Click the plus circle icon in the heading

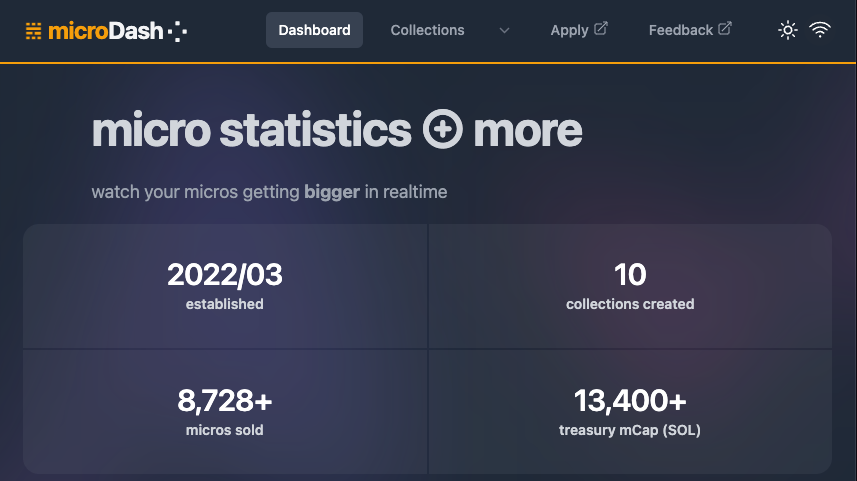(443, 130)
